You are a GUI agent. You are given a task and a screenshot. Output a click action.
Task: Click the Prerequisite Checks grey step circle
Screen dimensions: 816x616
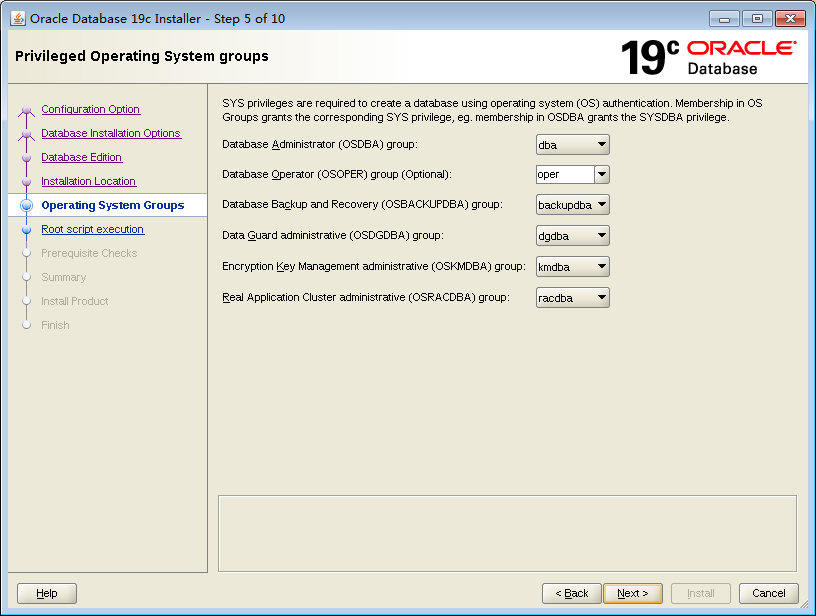pyautogui.click(x=26, y=253)
